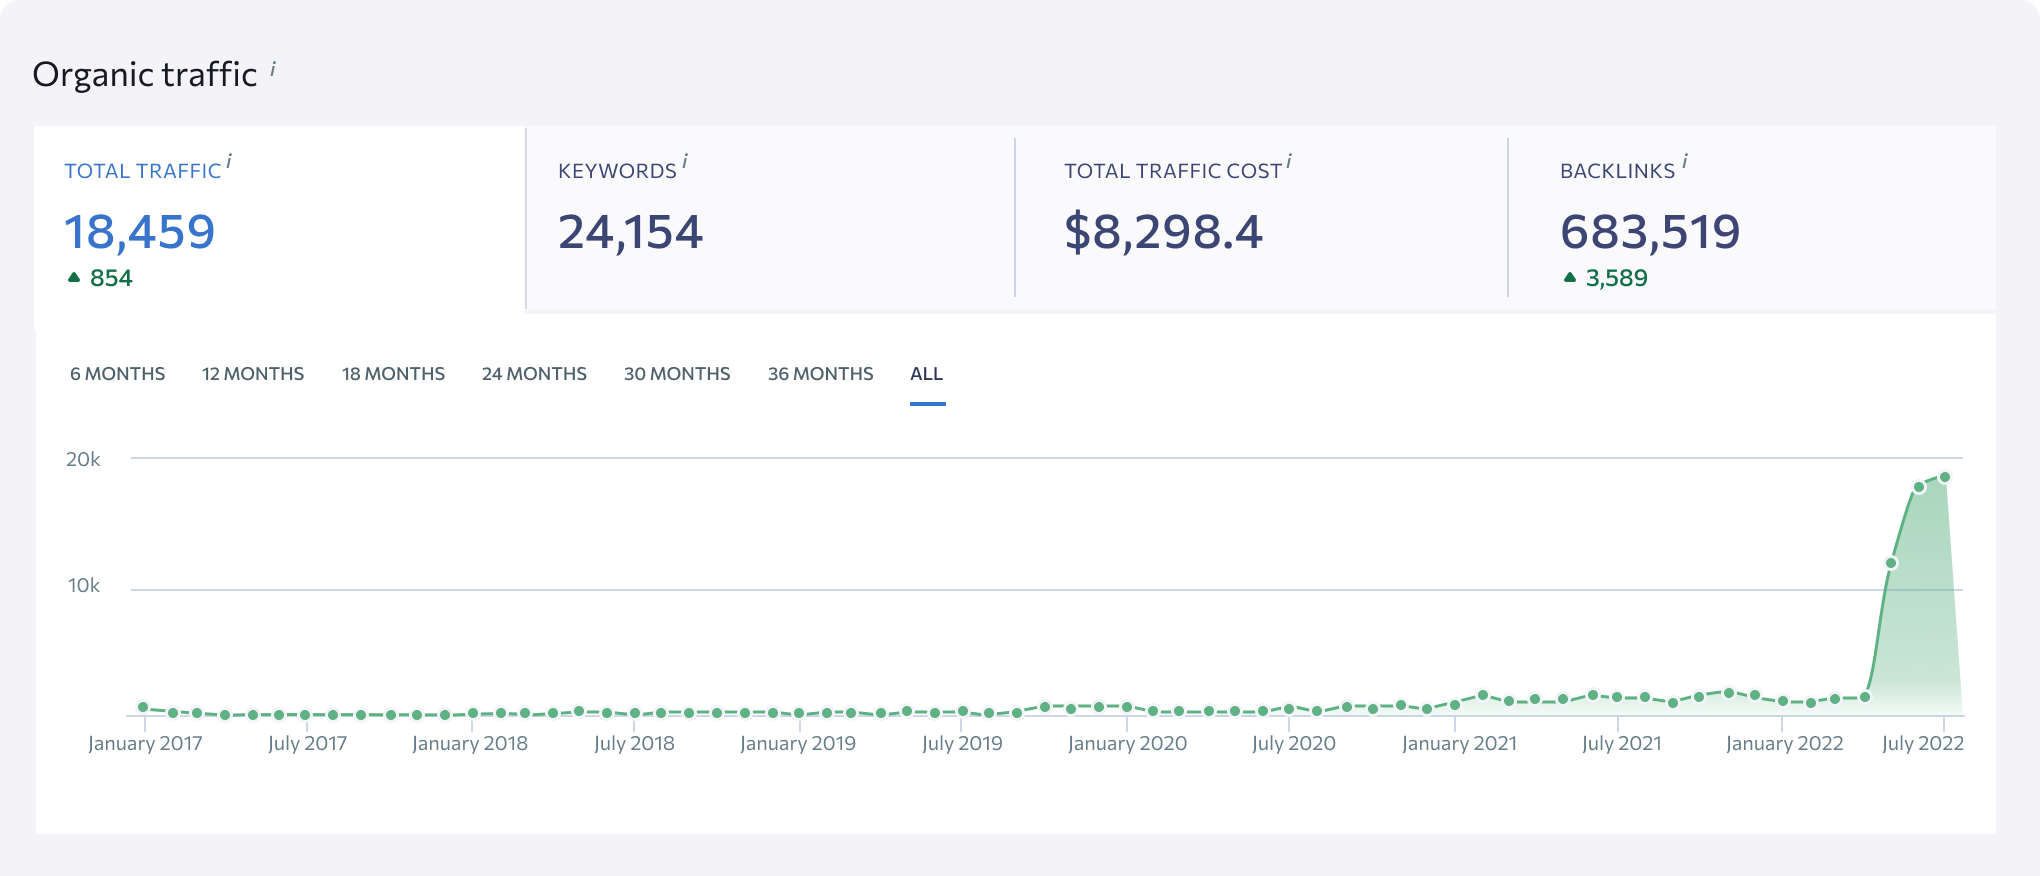The width and height of the screenshot is (2040, 876).
Task: Select the 6 MONTHS range tab
Action: (118, 374)
